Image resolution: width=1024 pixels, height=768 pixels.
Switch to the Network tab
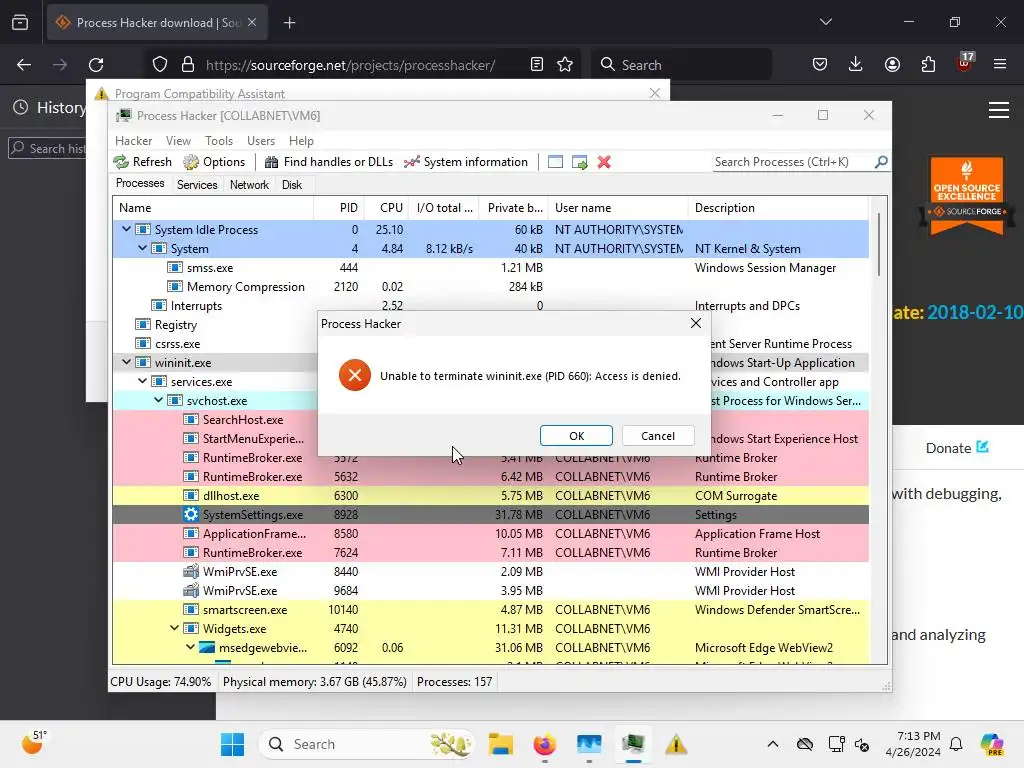(249, 185)
